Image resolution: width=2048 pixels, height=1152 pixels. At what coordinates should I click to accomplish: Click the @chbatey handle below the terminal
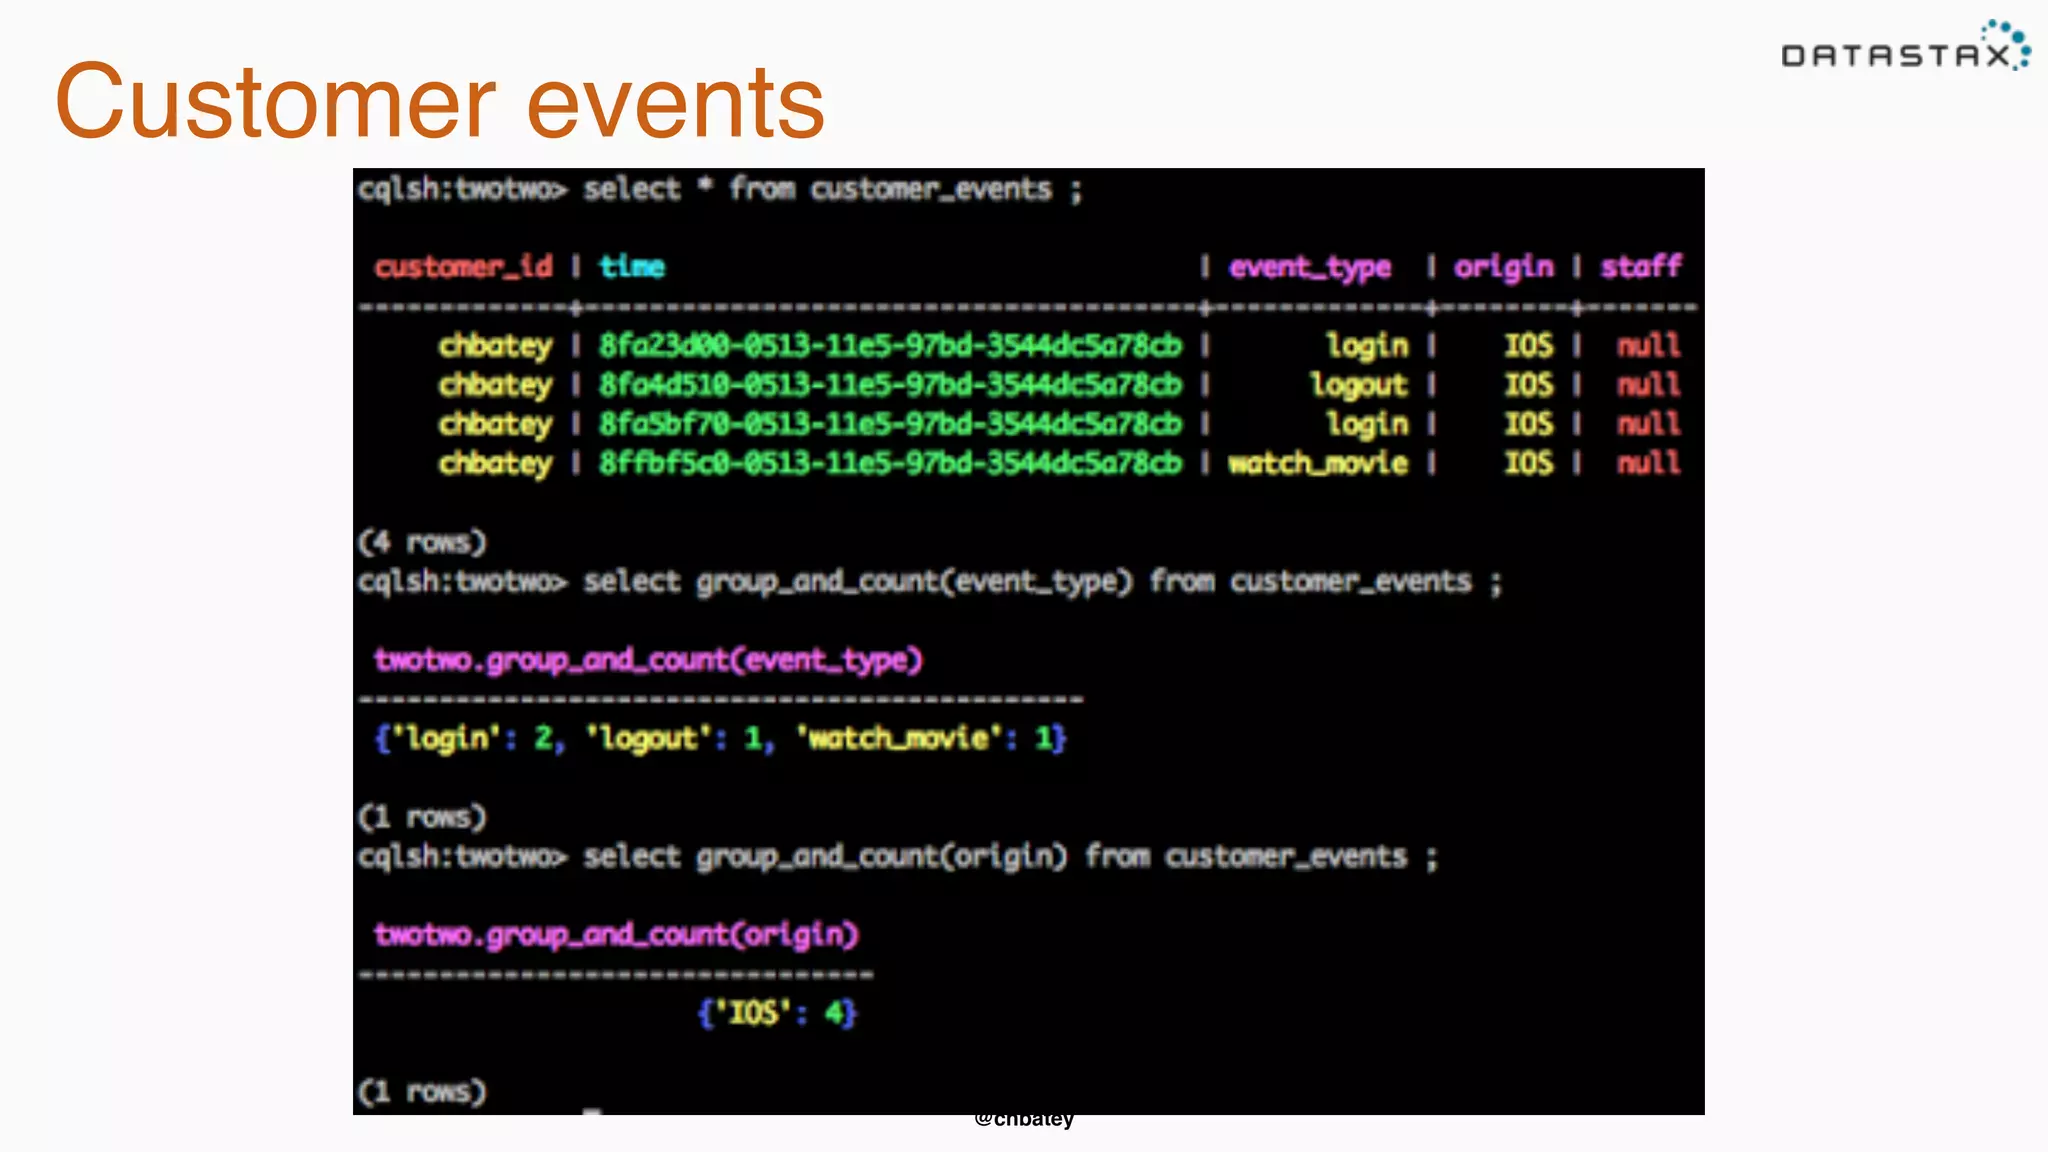[1024, 1120]
